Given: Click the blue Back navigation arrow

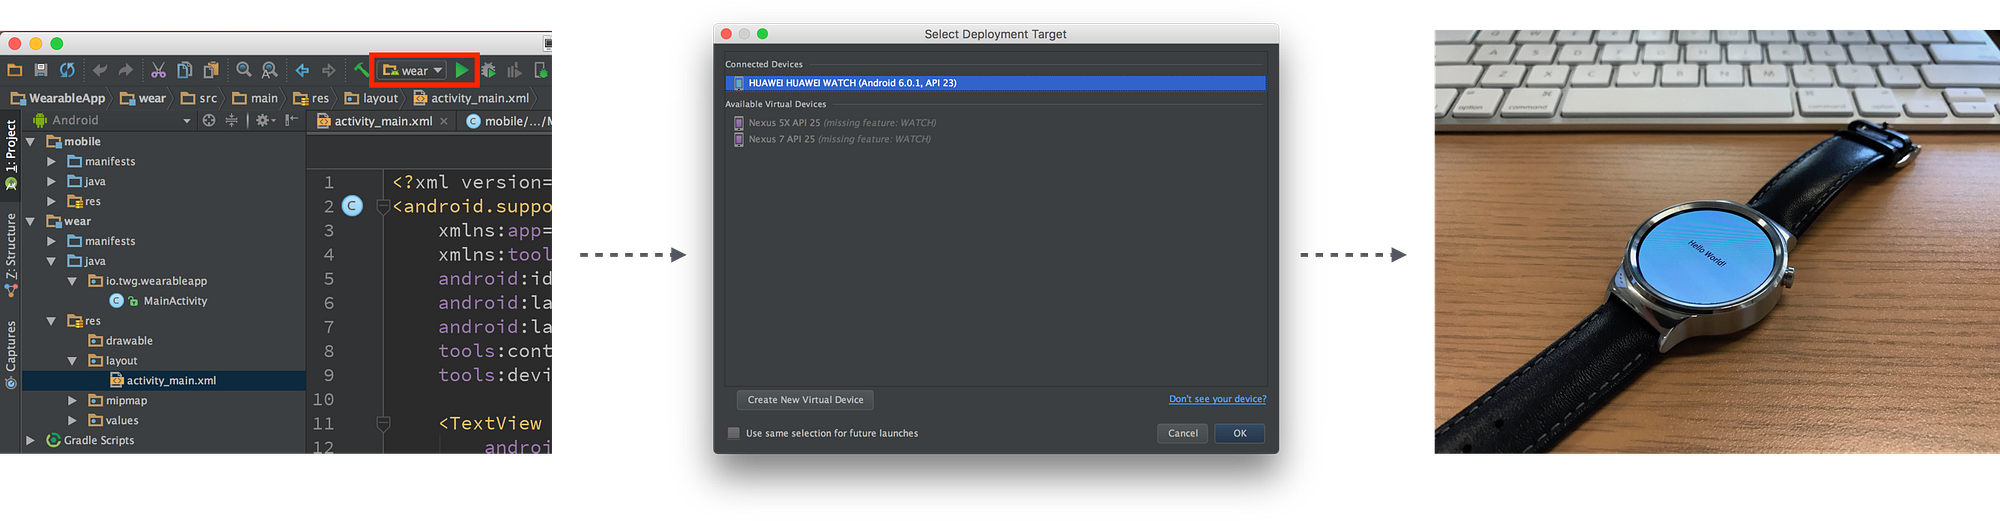Looking at the screenshot, I should pos(302,70).
